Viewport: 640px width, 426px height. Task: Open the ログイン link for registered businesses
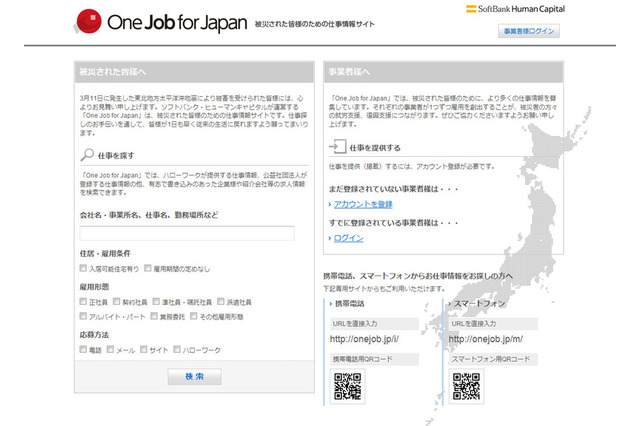coord(348,238)
